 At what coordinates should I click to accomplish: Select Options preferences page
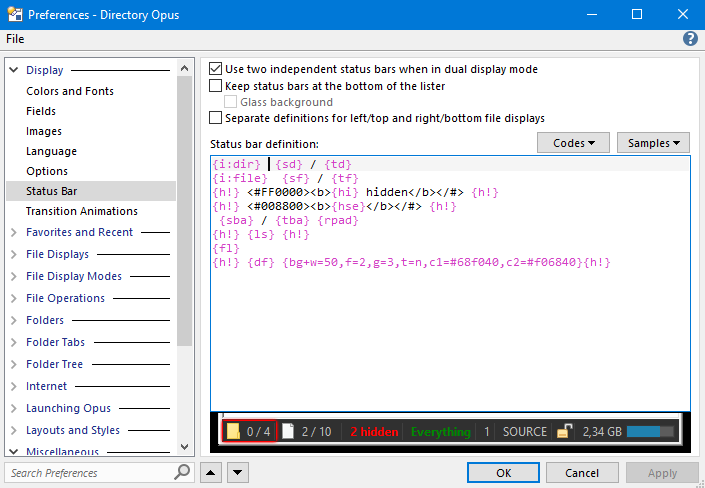tap(47, 171)
